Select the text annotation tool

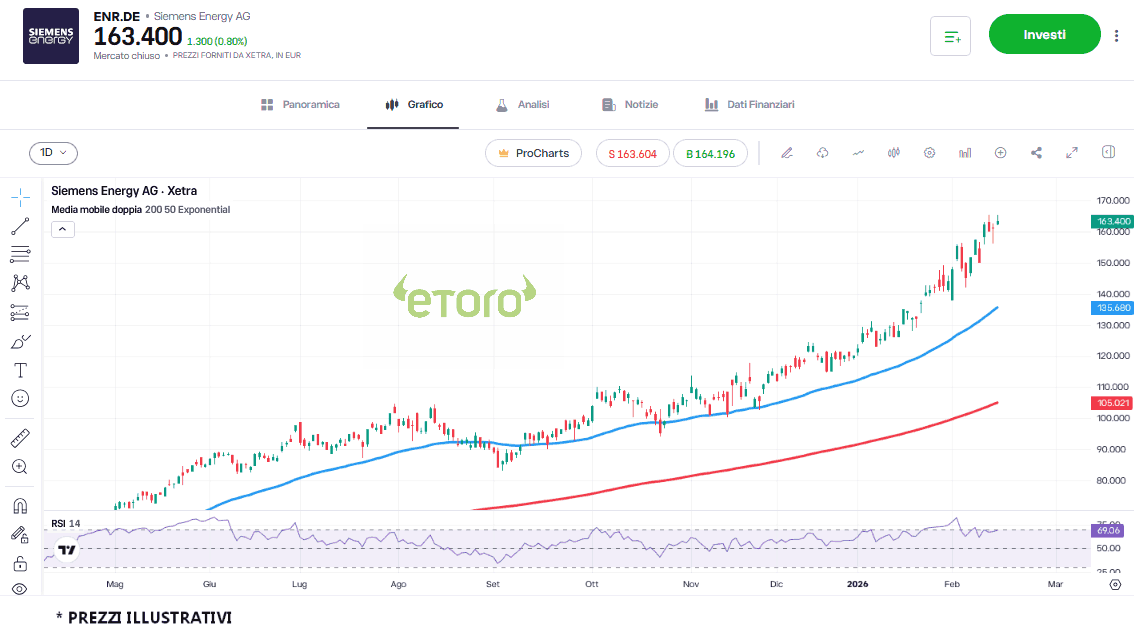(20, 370)
